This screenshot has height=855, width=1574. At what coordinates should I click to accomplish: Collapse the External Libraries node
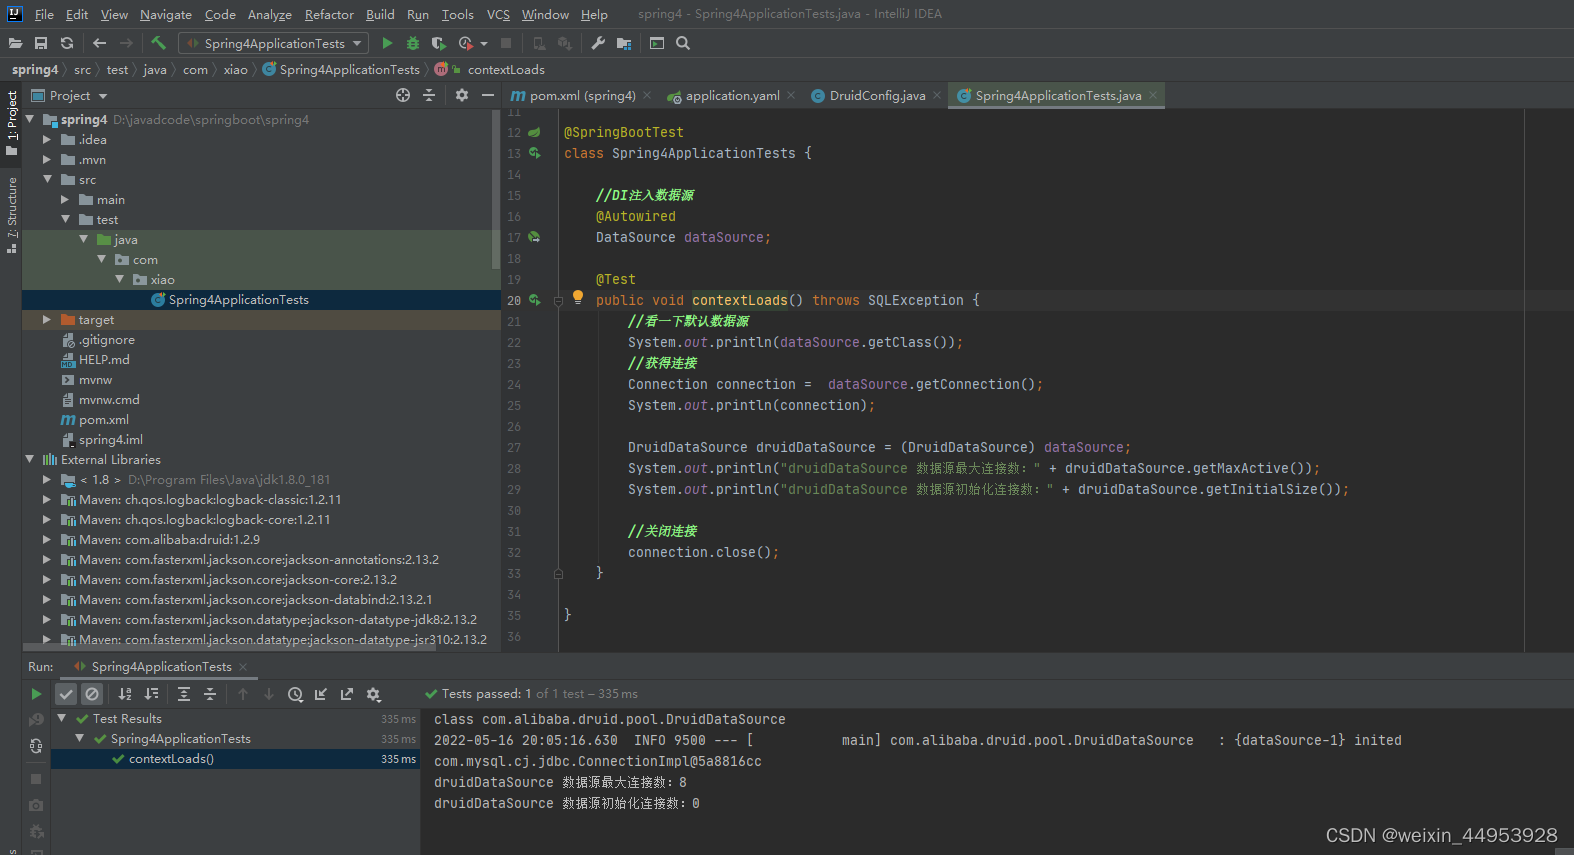[x=29, y=460]
